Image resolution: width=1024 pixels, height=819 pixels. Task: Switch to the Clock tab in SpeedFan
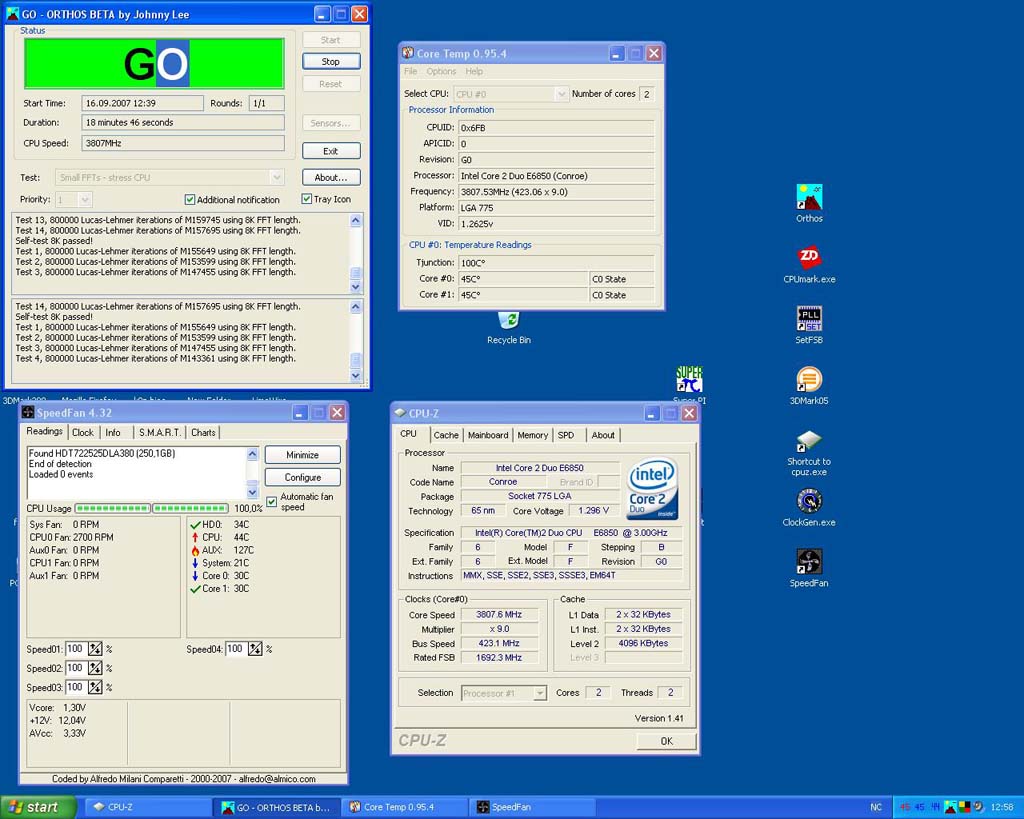83,432
